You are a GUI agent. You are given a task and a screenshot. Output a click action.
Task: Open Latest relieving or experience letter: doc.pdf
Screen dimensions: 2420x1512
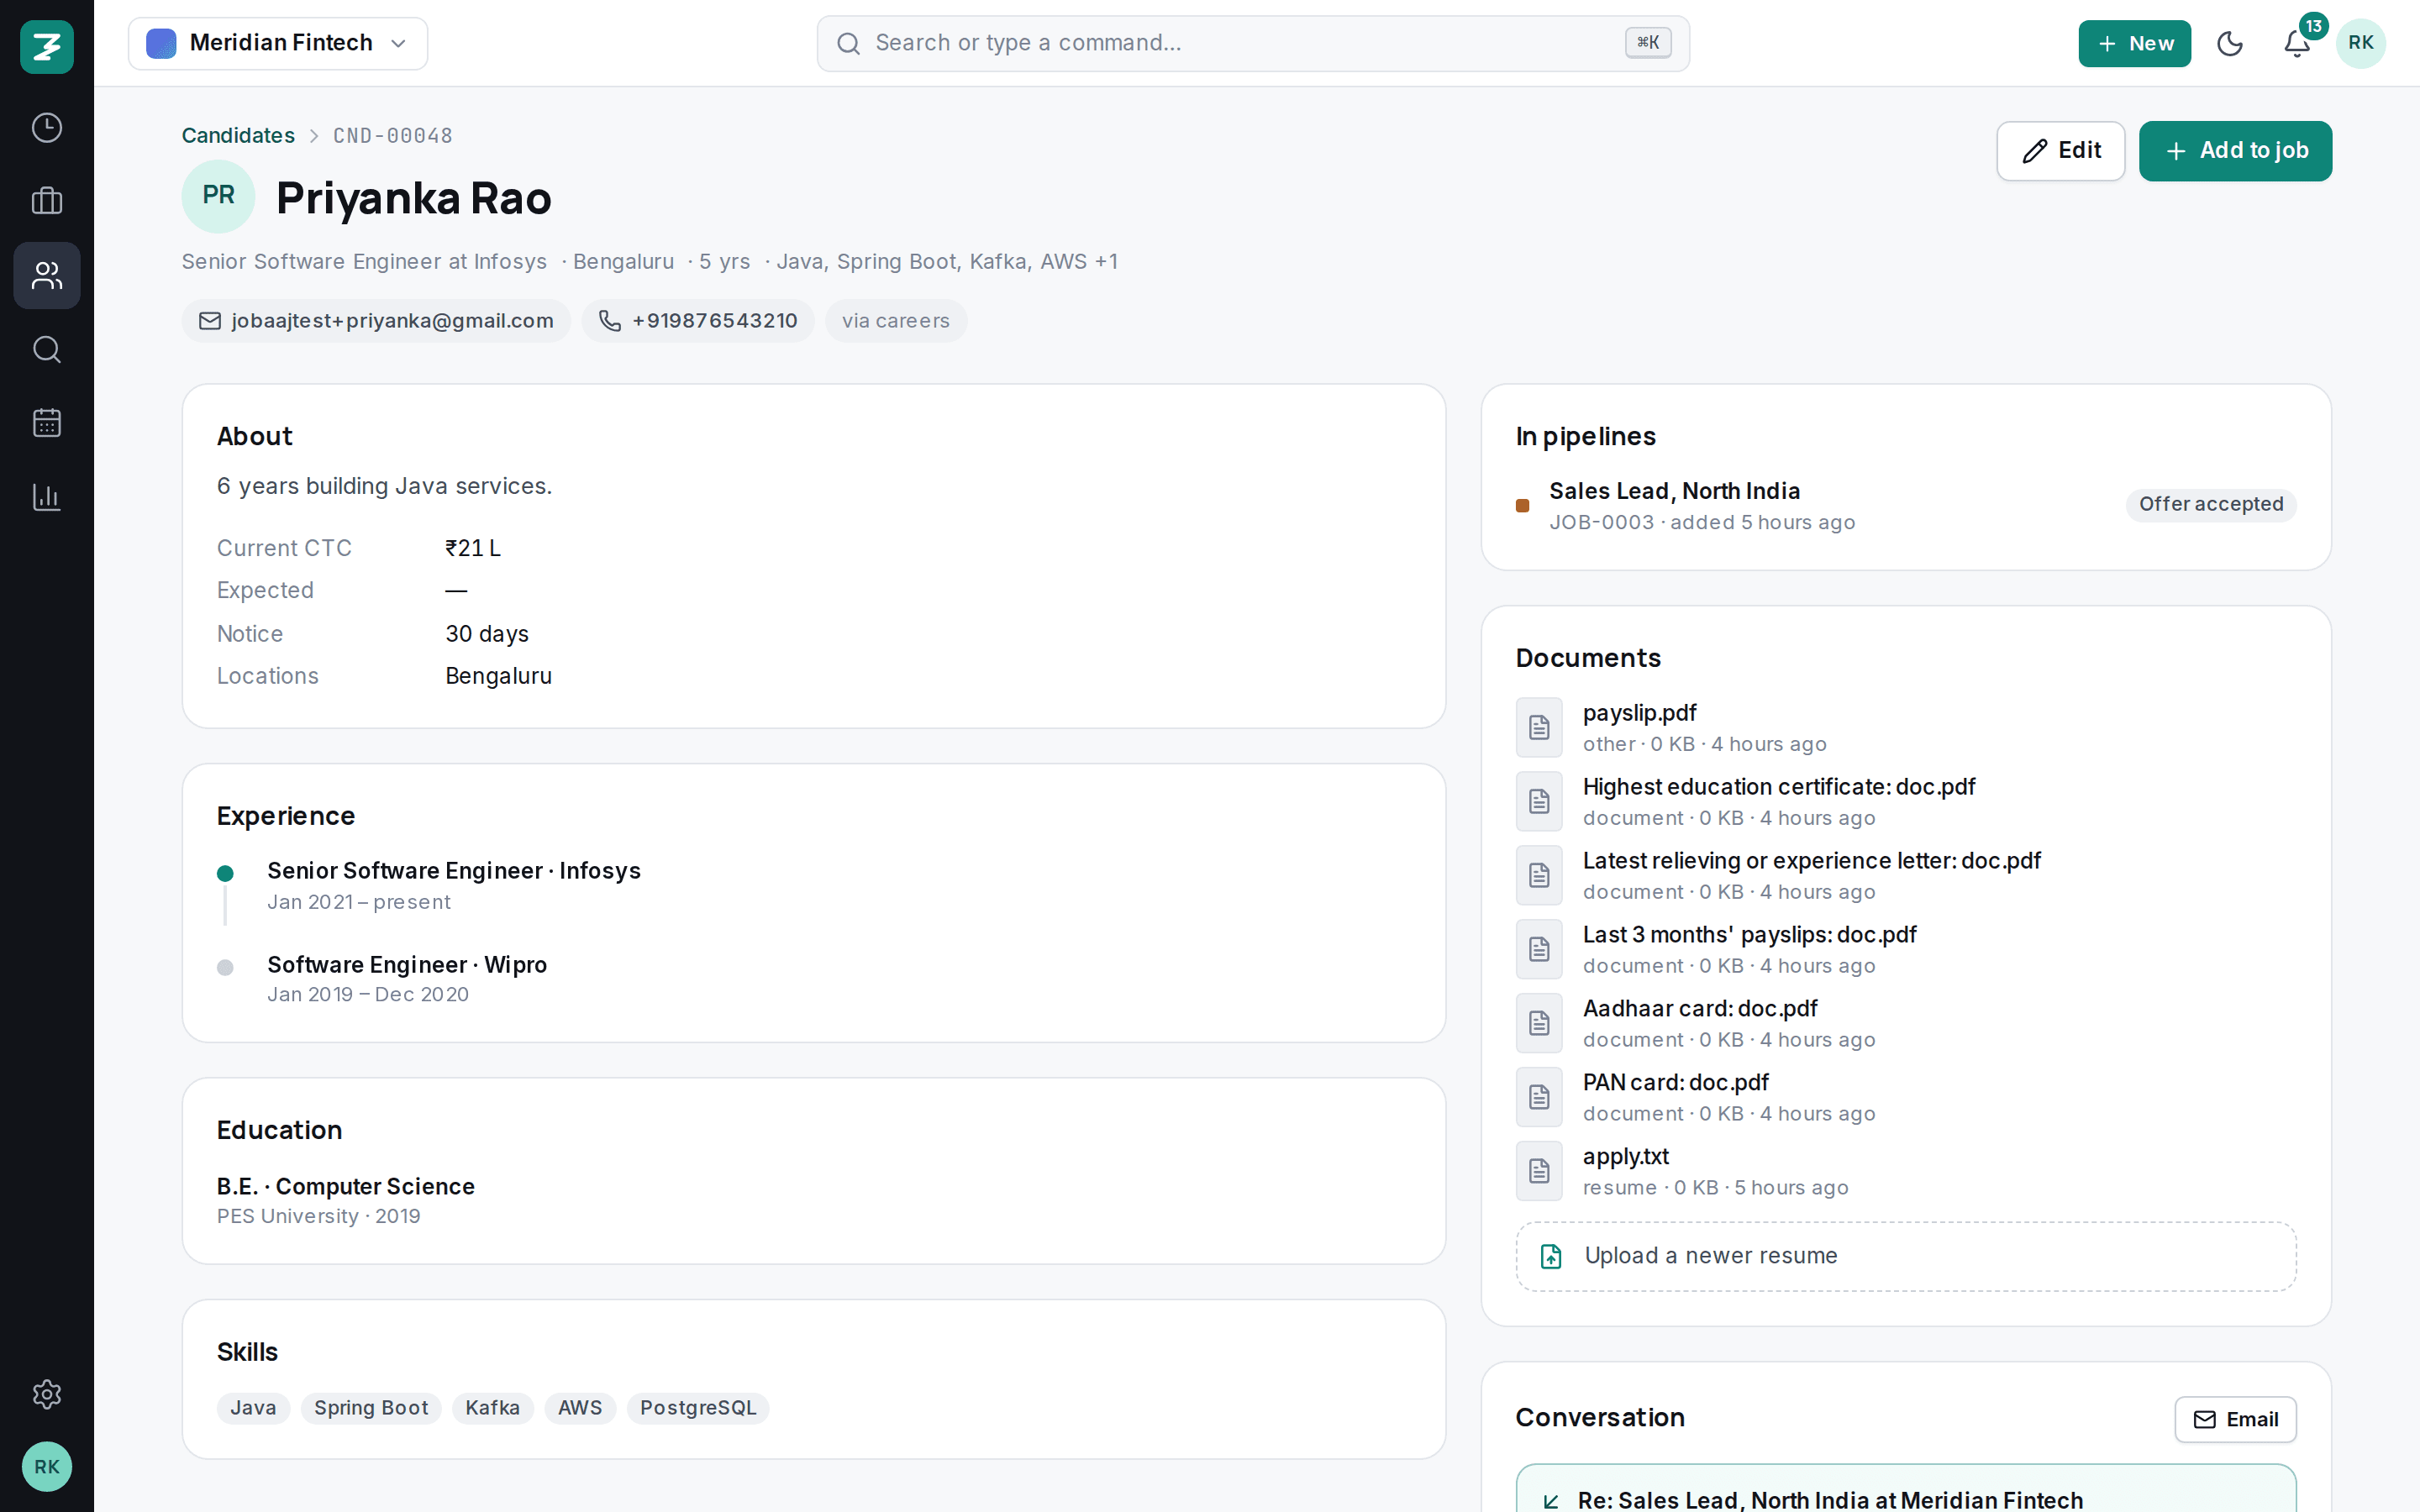[1811, 861]
